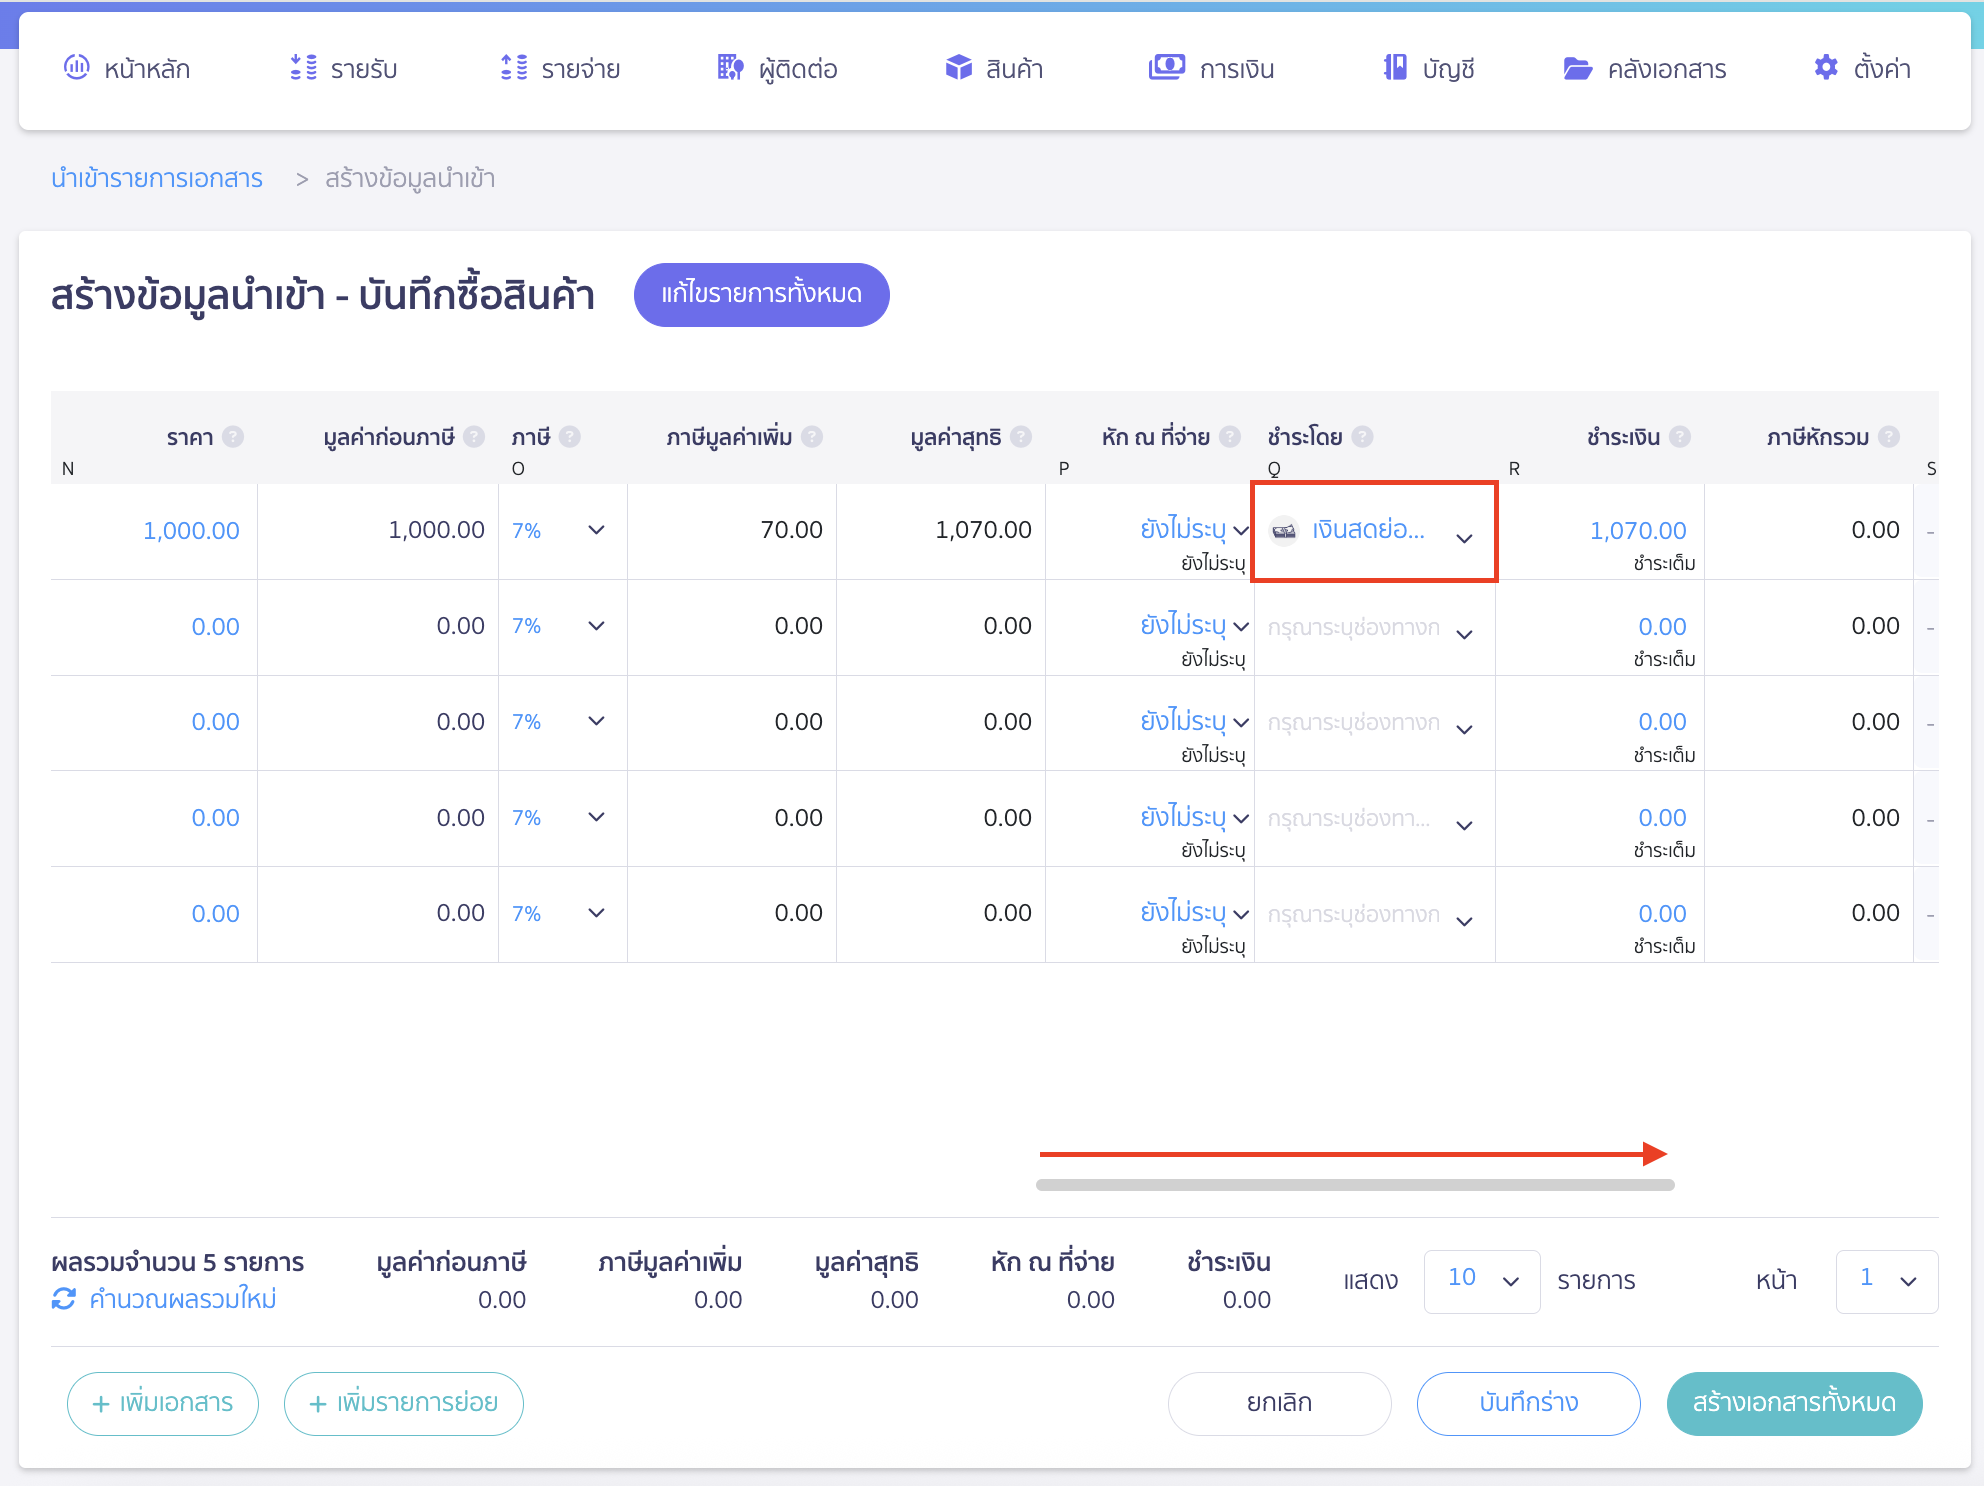Image resolution: width=1984 pixels, height=1486 pixels.
Task: Open the ผู้ติดต่อ contacts icon
Action: pyautogui.click(x=729, y=68)
